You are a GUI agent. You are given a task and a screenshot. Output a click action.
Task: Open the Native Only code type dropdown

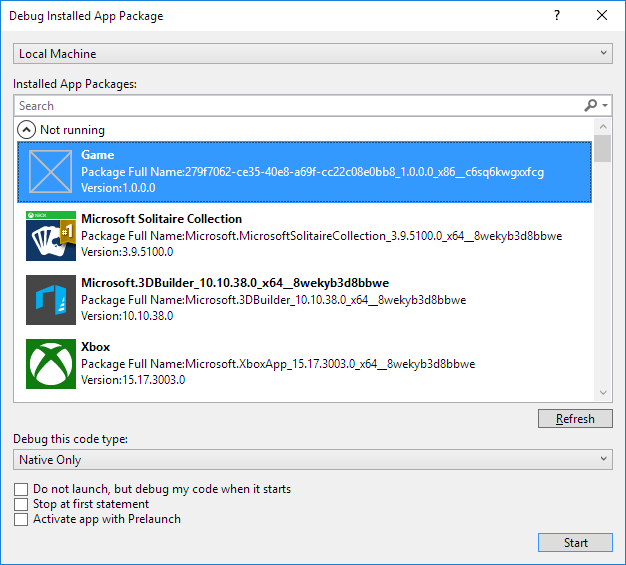coord(313,460)
